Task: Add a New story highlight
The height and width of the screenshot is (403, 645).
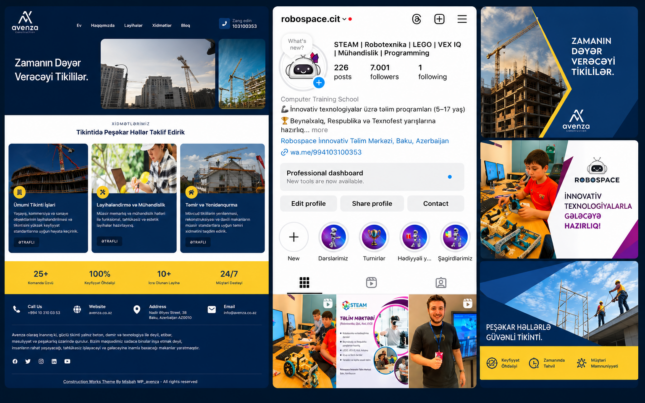Action: click(294, 237)
